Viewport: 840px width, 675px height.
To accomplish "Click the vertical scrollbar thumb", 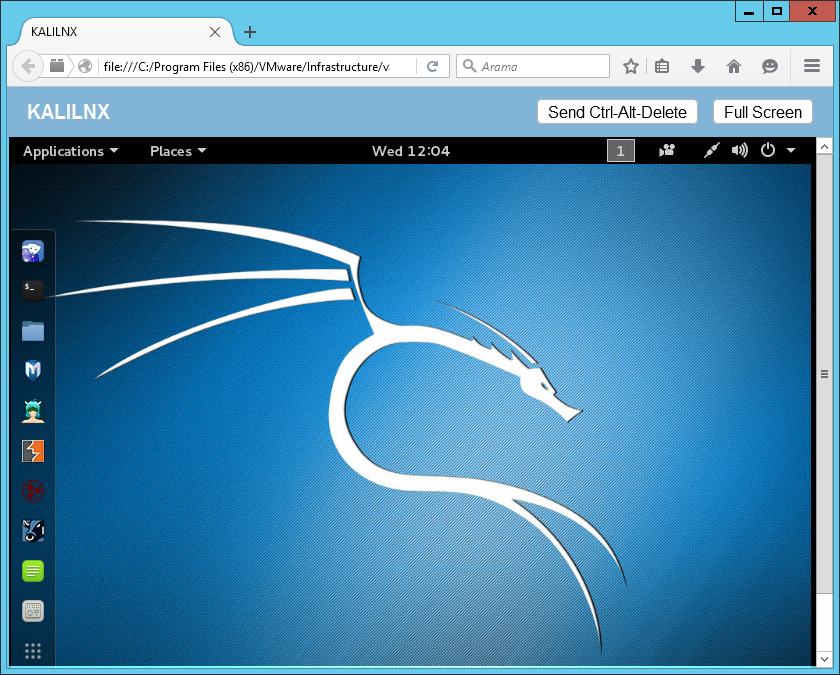I will [824, 374].
